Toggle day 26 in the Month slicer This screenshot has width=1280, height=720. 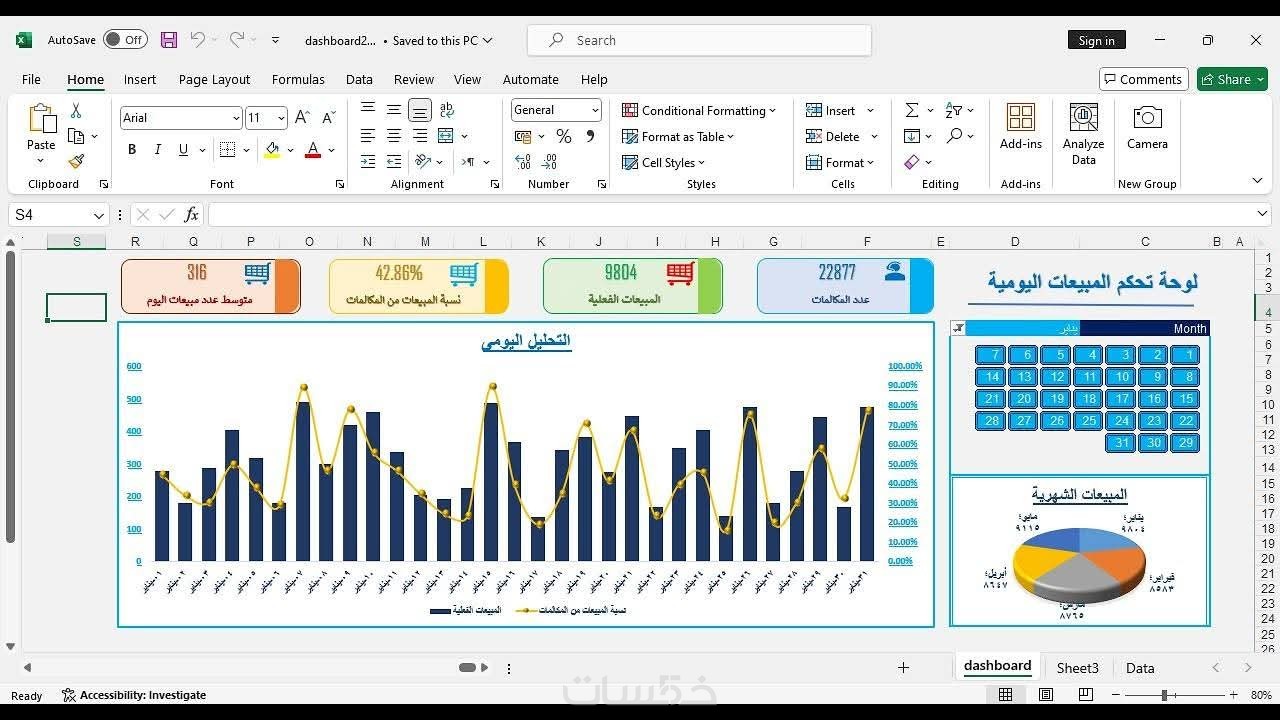[x=1056, y=421]
